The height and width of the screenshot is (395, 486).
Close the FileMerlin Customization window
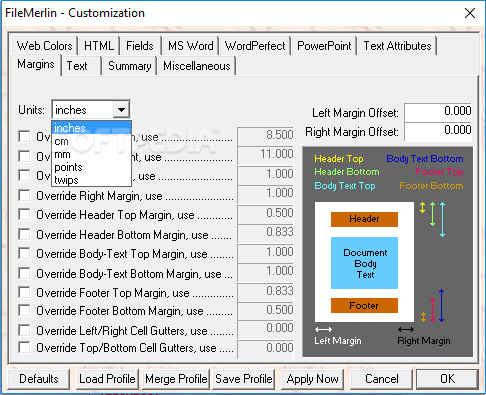[470, 13]
